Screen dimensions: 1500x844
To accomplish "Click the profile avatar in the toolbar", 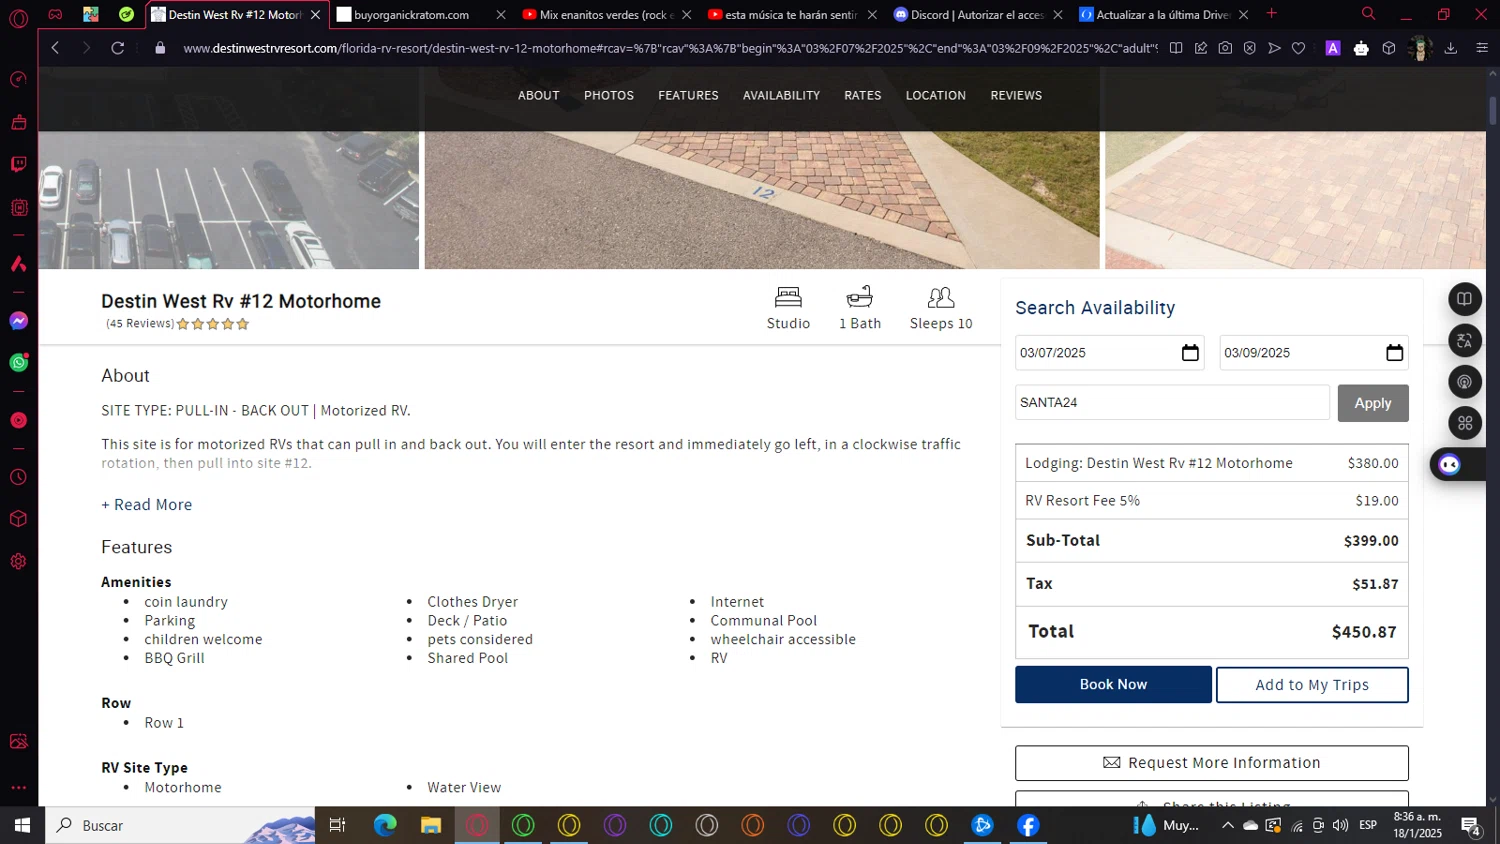I will click(1420, 48).
